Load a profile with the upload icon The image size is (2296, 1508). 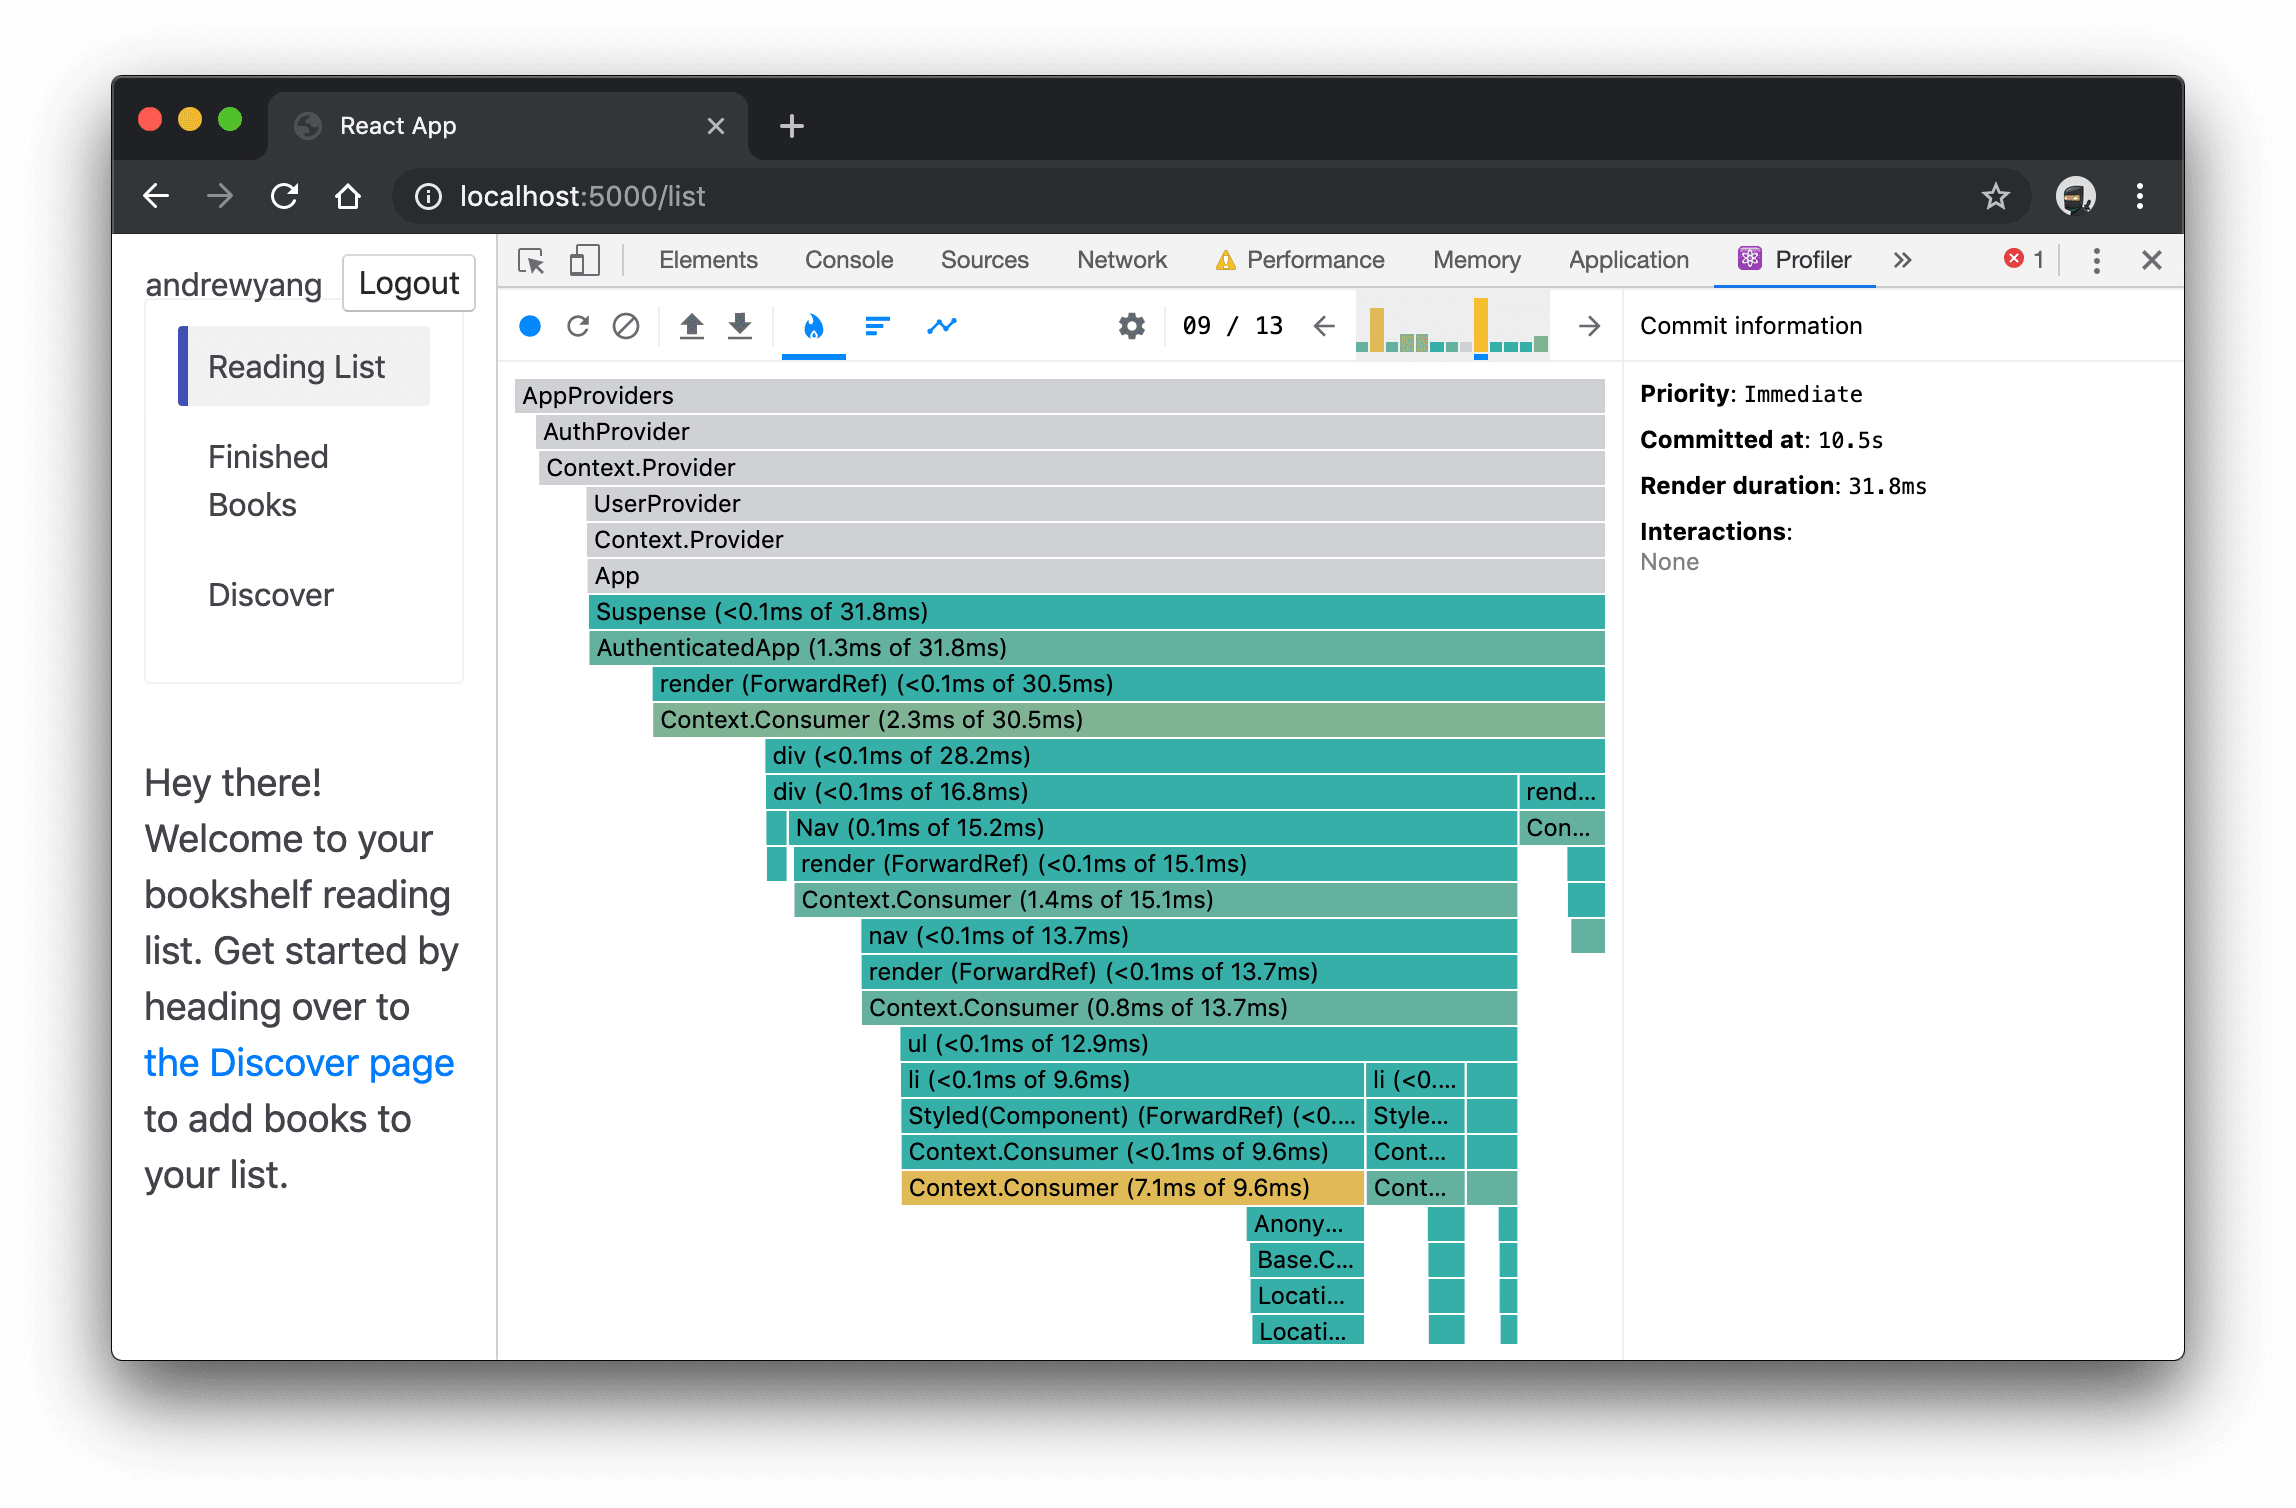(x=691, y=325)
